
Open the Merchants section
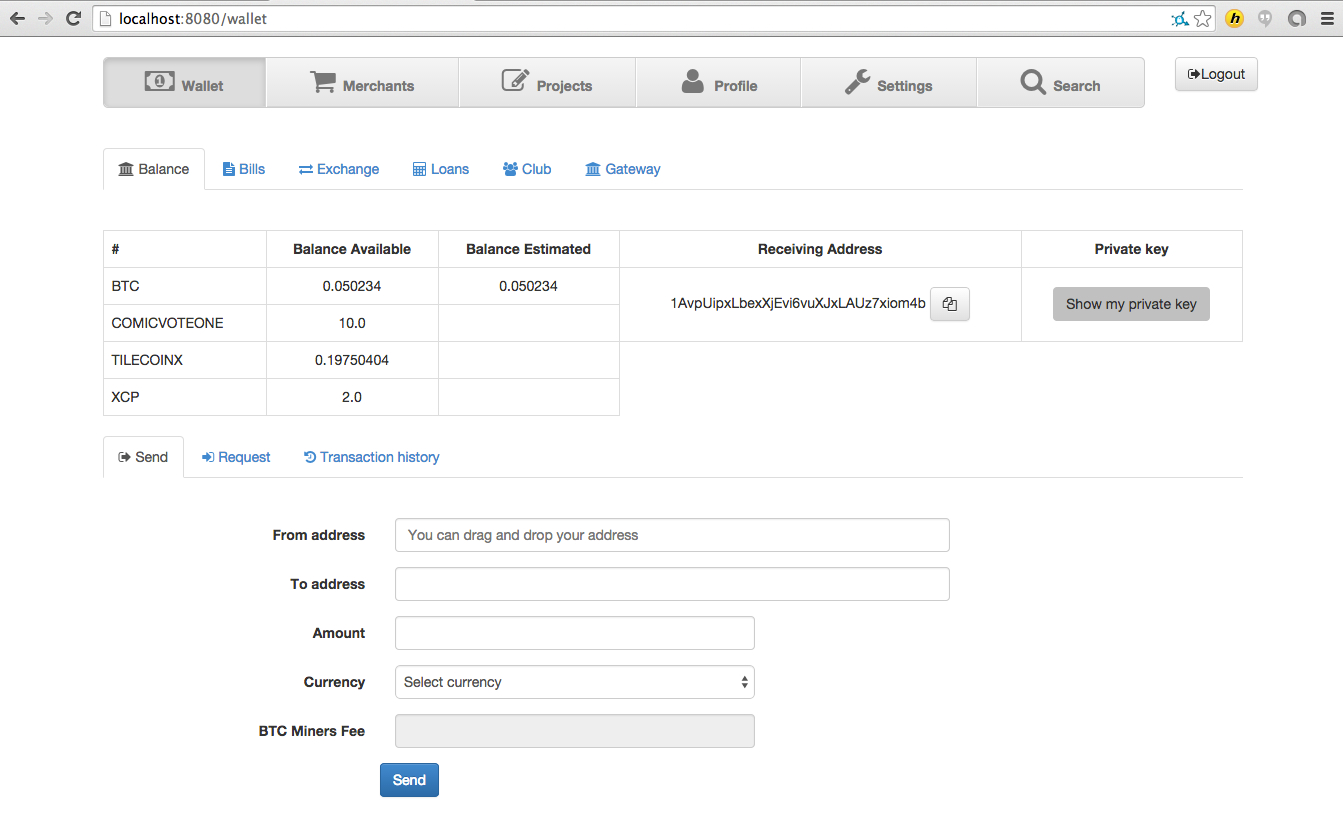(362, 82)
